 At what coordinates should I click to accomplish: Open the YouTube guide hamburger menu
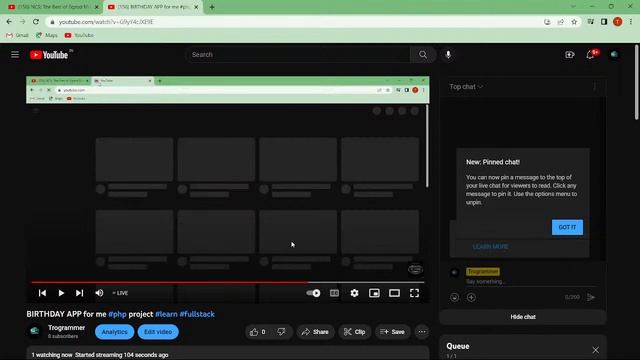point(15,54)
